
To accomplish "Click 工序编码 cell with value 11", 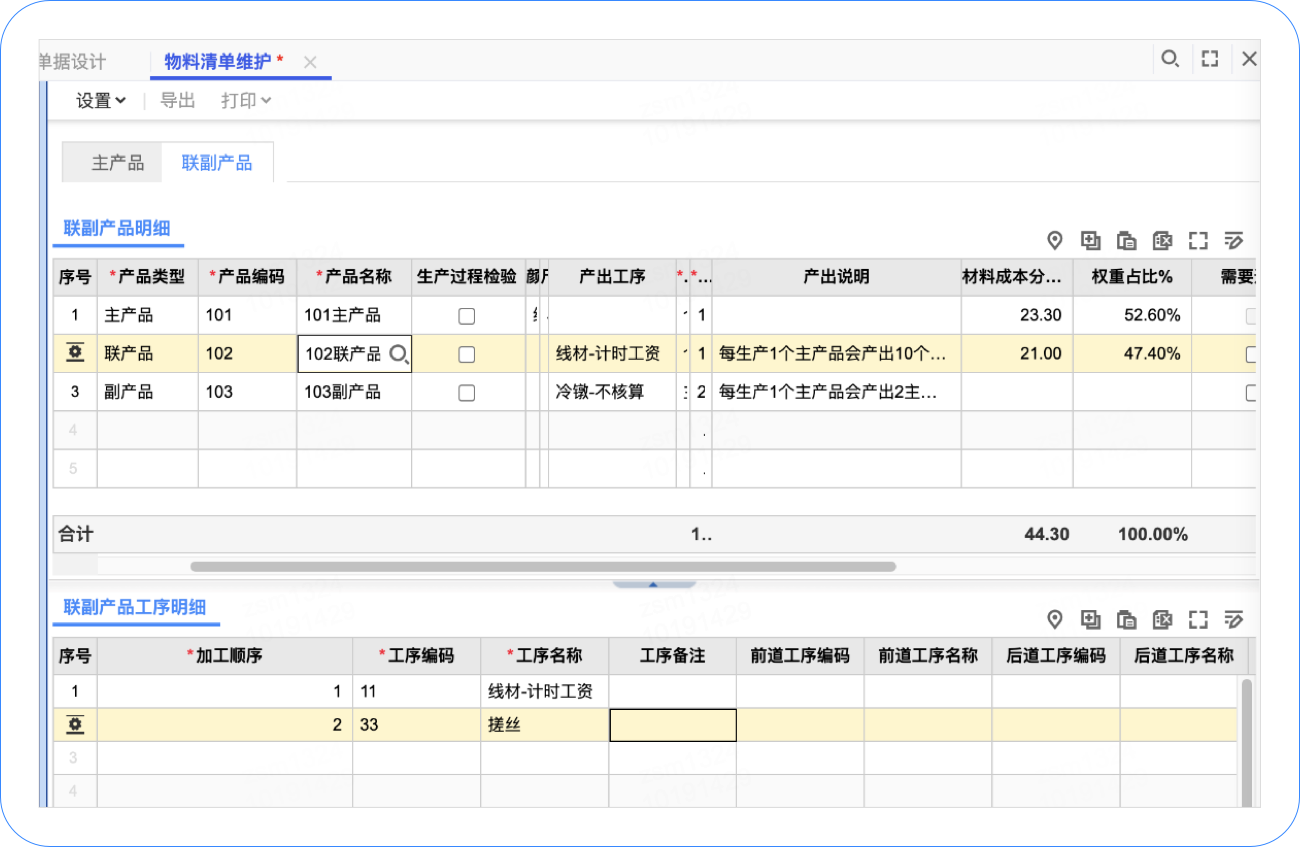I will (x=416, y=691).
